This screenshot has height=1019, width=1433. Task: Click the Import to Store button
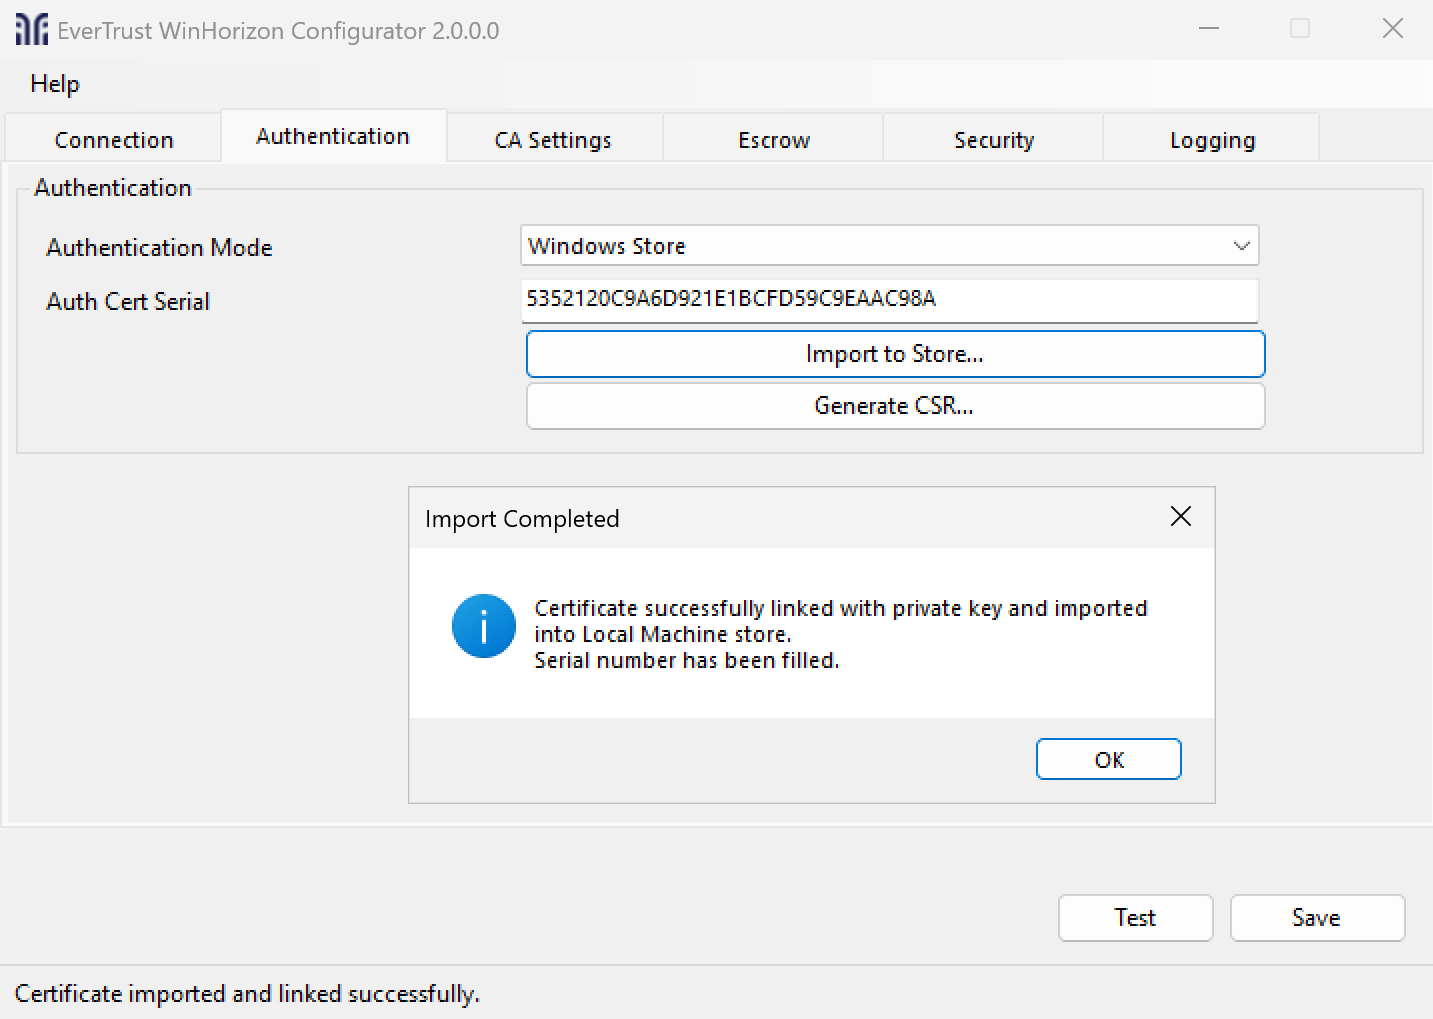coord(894,353)
